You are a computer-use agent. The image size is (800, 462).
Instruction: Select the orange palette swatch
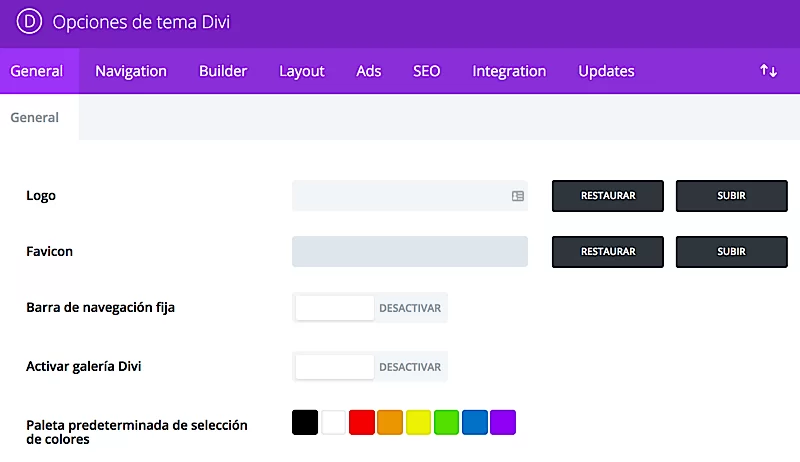390,422
